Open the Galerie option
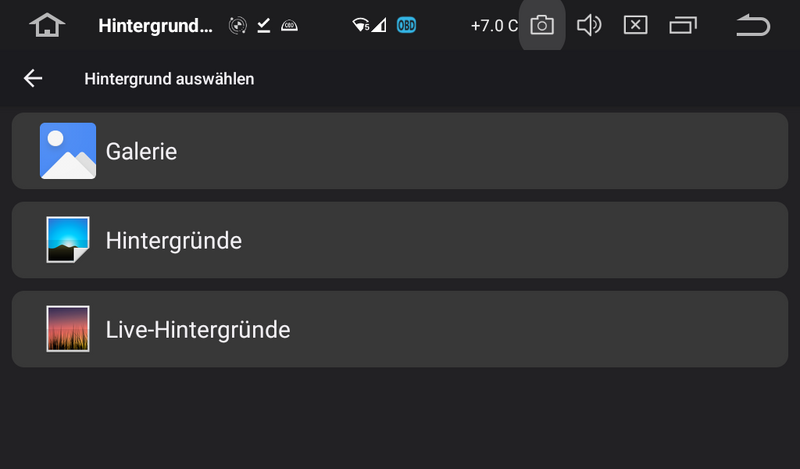This screenshot has width=800, height=469. (400, 151)
